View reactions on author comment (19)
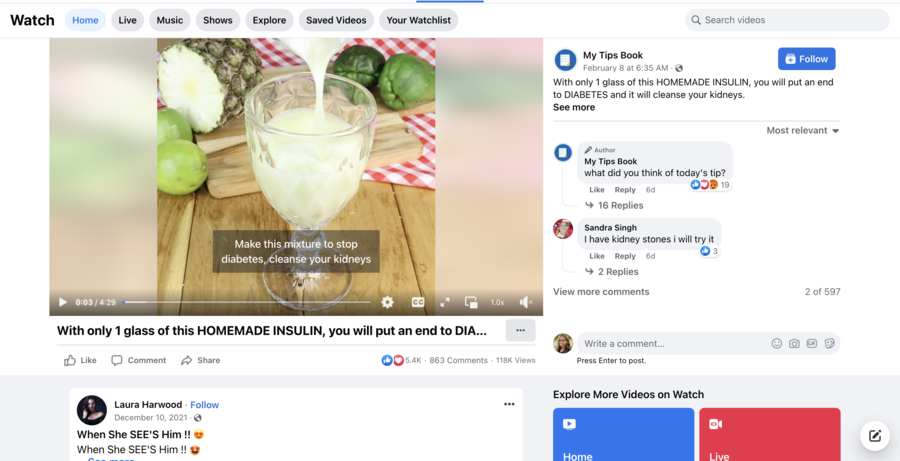 [711, 185]
